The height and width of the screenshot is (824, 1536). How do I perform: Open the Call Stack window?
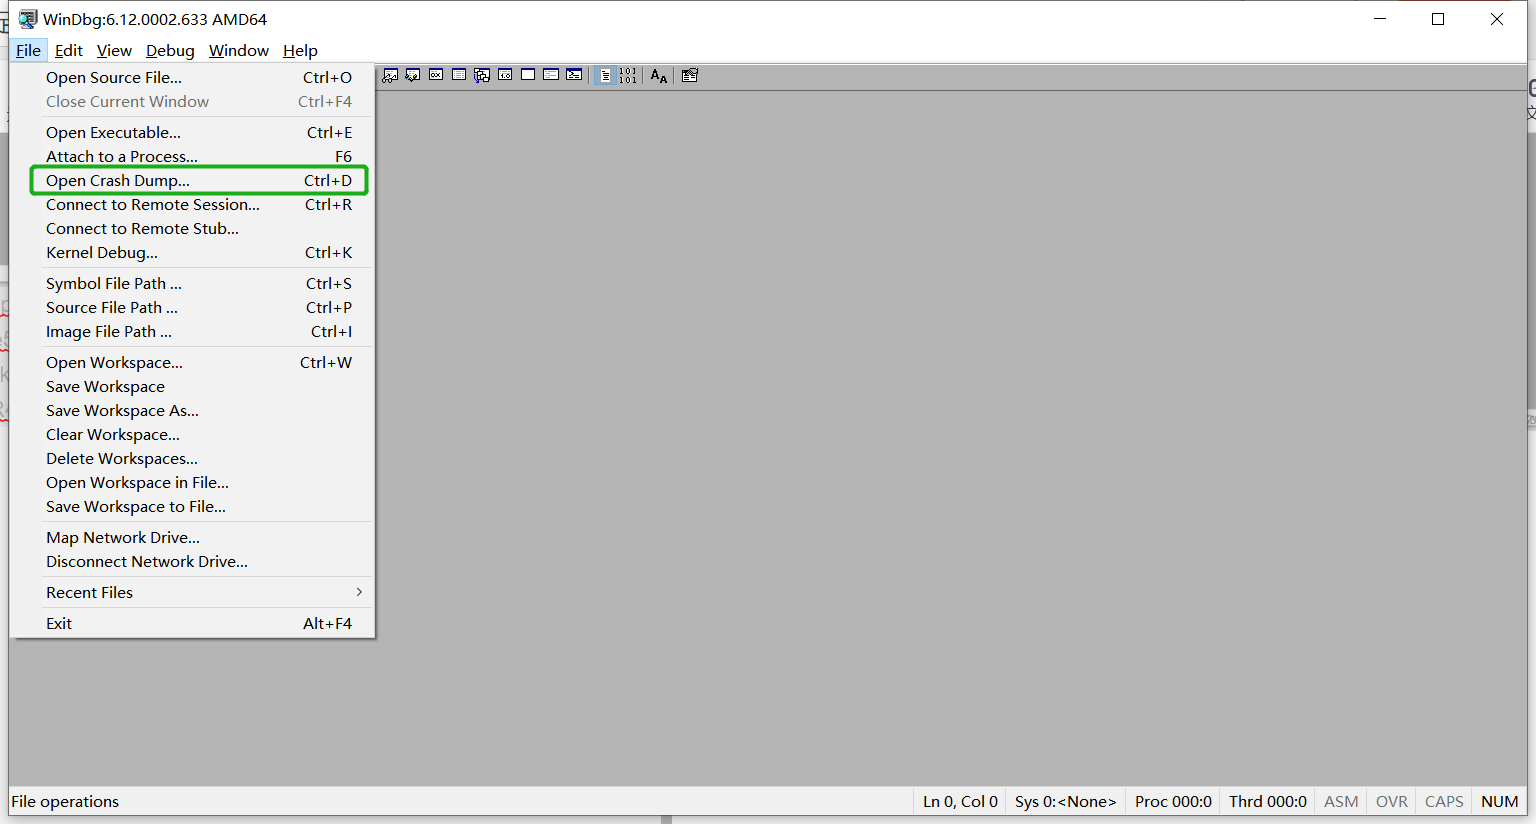[x=482, y=75]
